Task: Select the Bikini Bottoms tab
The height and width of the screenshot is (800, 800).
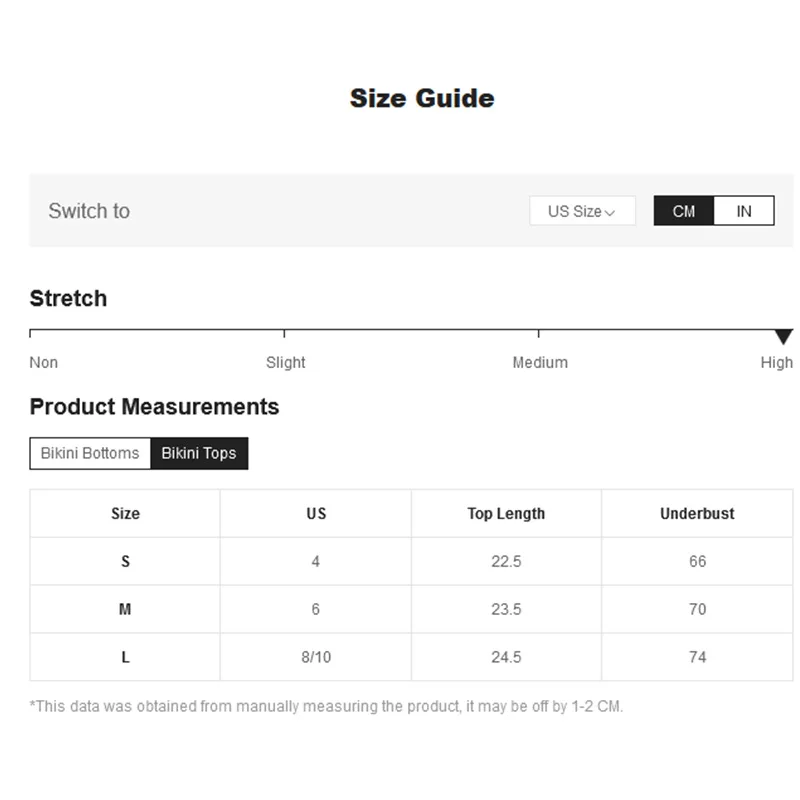Action: [x=90, y=453]
